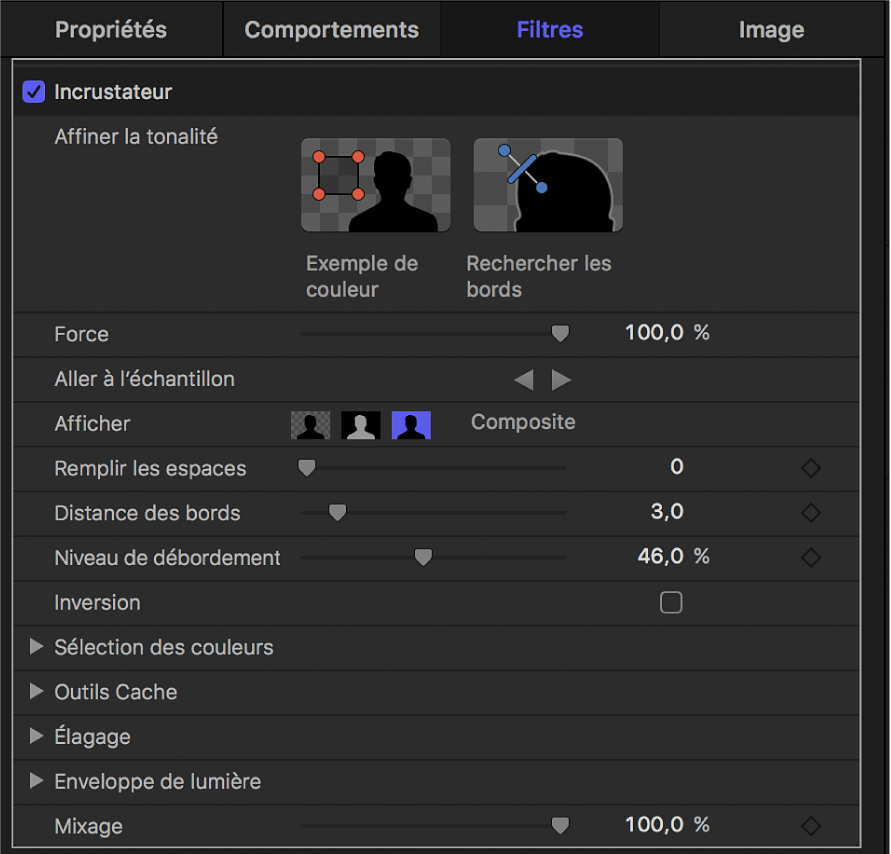Click the Force slider handle
891x854 pixels.
[559, 333]
